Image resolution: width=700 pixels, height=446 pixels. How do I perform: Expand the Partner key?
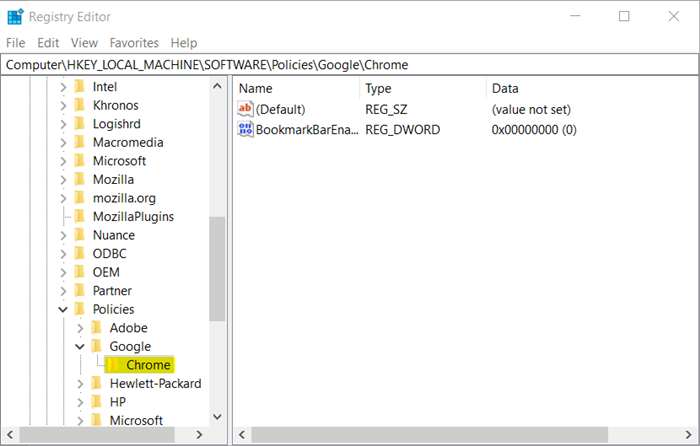point(63,291)
